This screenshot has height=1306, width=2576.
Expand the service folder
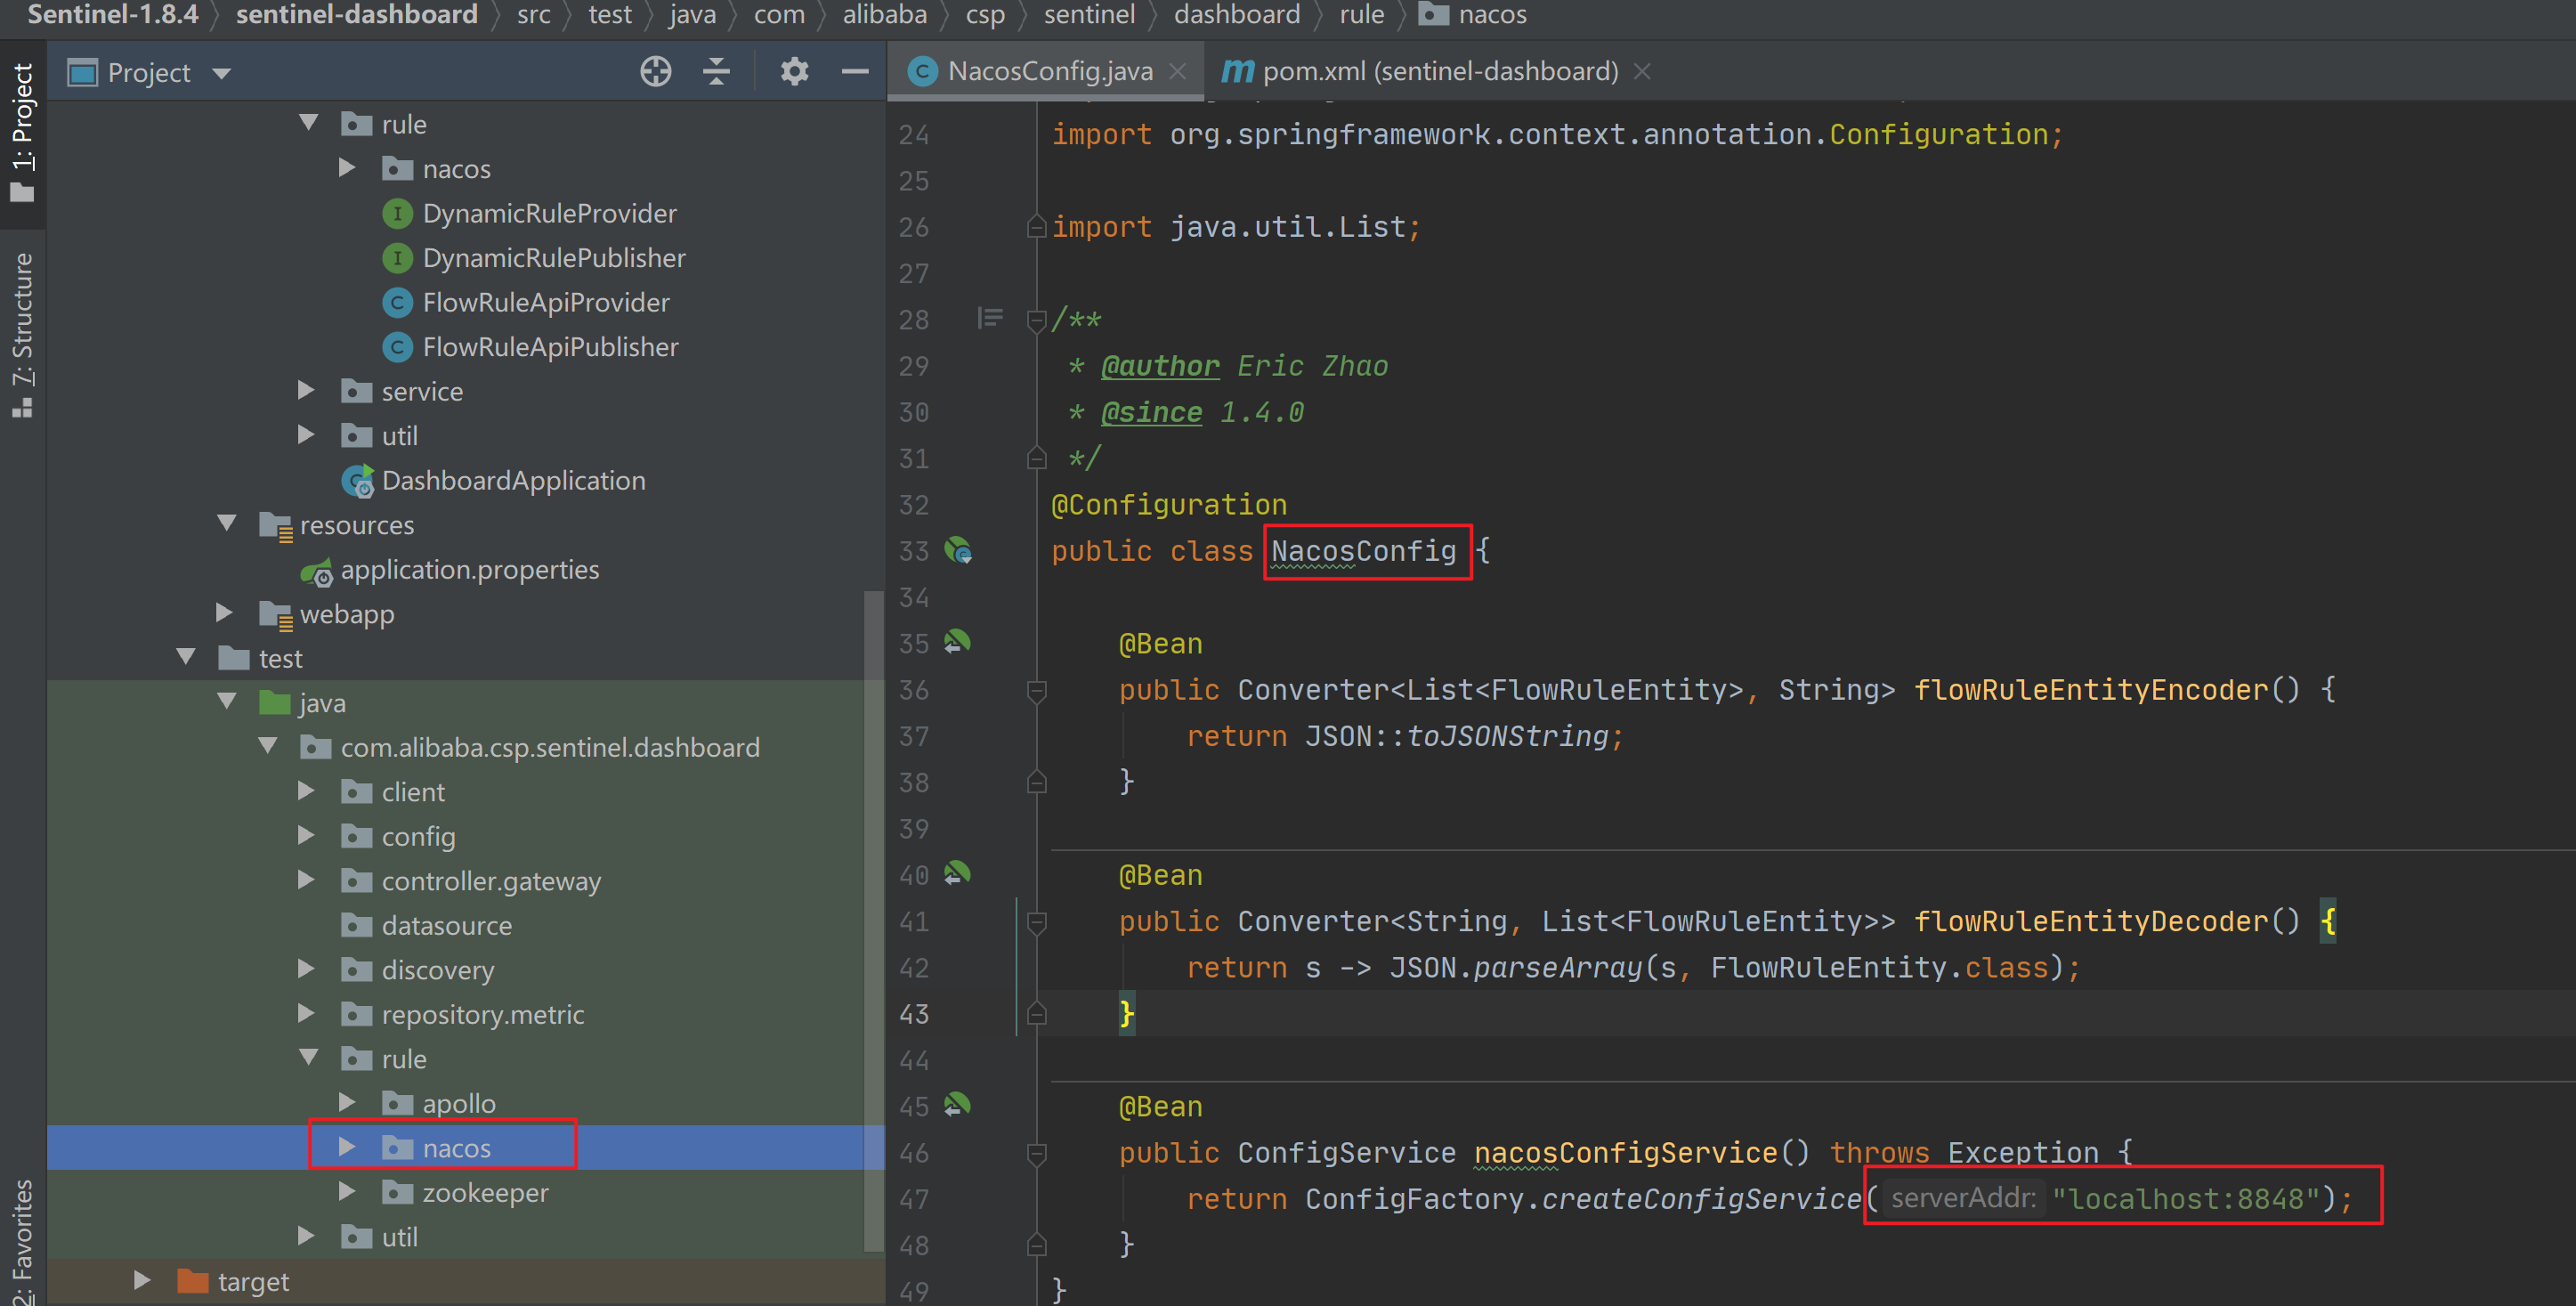(306, 390)
